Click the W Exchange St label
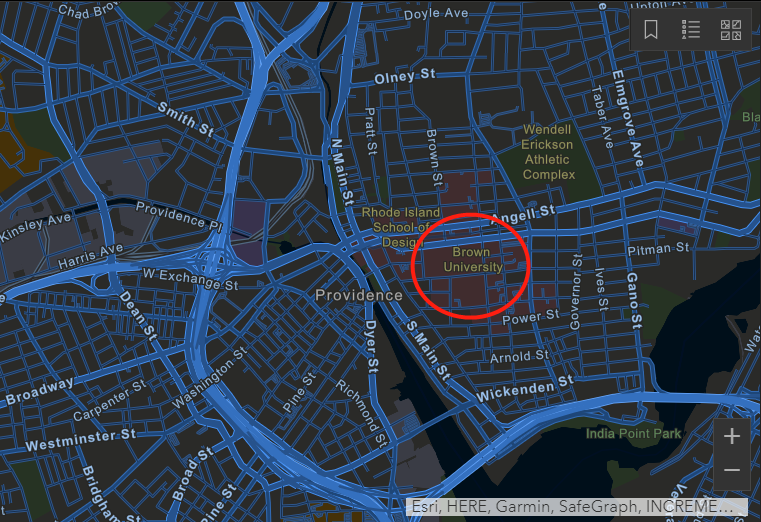761x522 pixels. coord(191,279)
